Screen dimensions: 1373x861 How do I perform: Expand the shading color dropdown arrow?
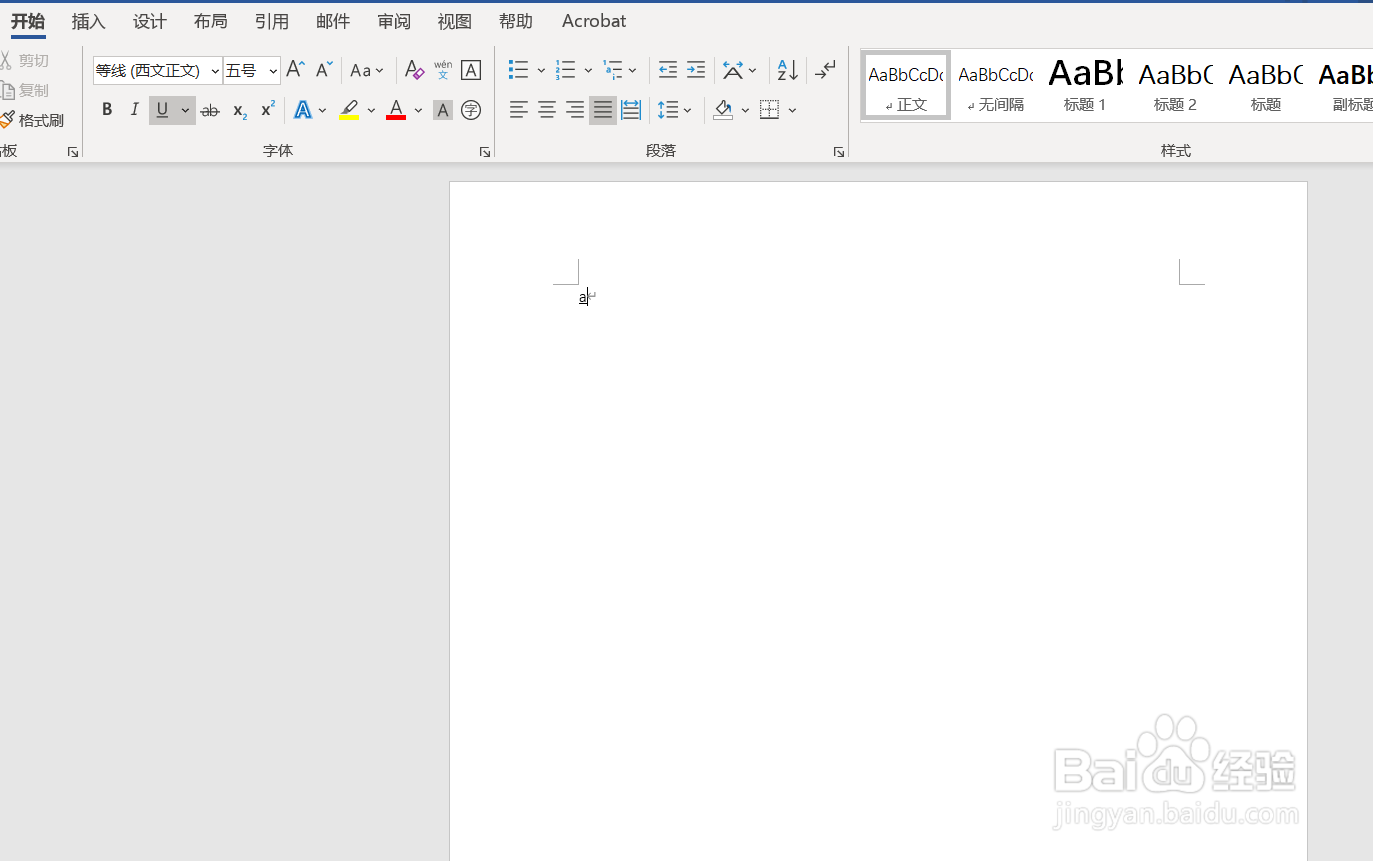(745, 110)
